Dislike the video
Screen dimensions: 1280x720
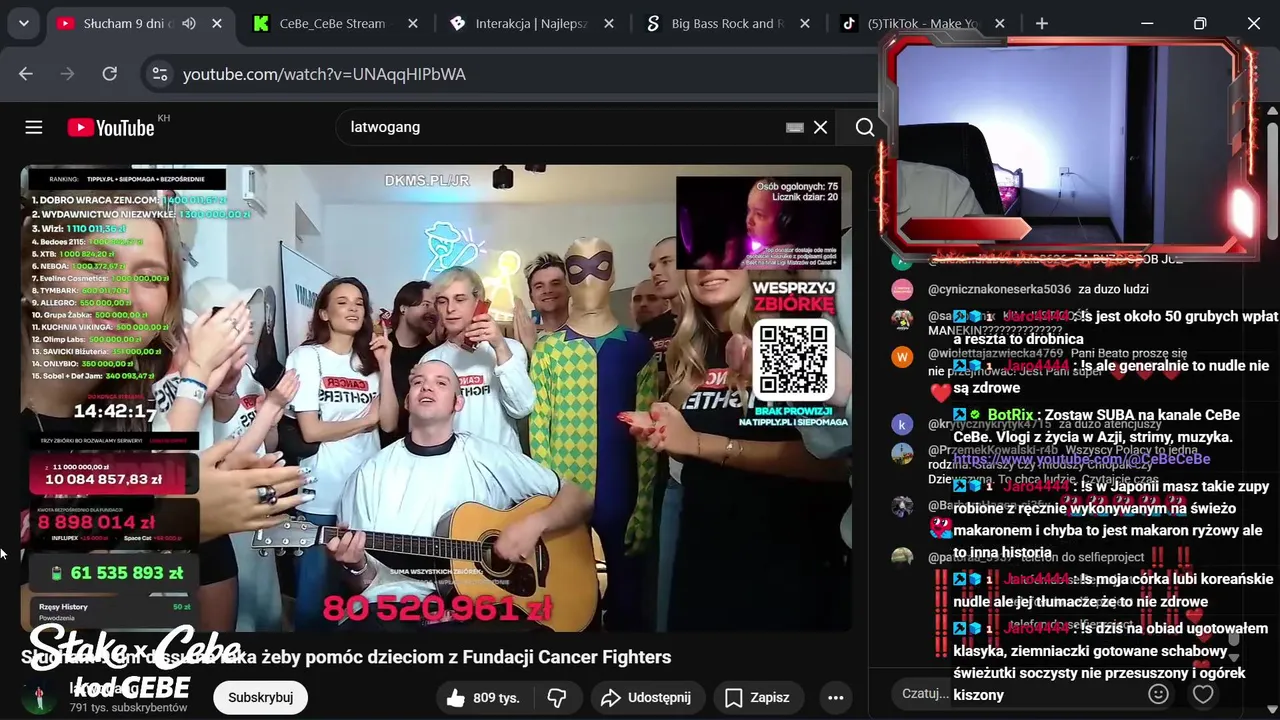coord(557,697)
